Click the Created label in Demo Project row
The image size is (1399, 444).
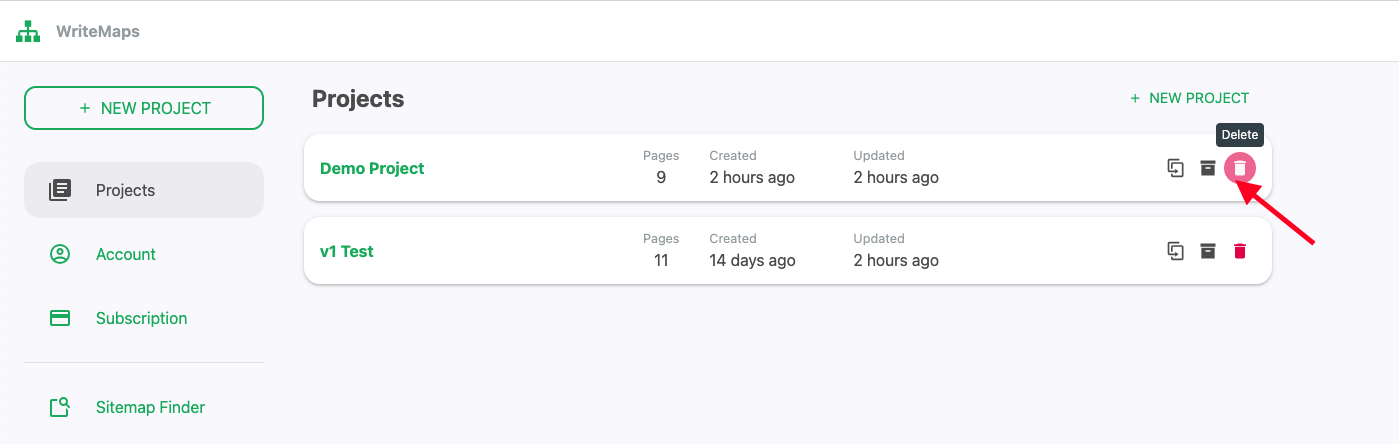click(x=733, y=155)
